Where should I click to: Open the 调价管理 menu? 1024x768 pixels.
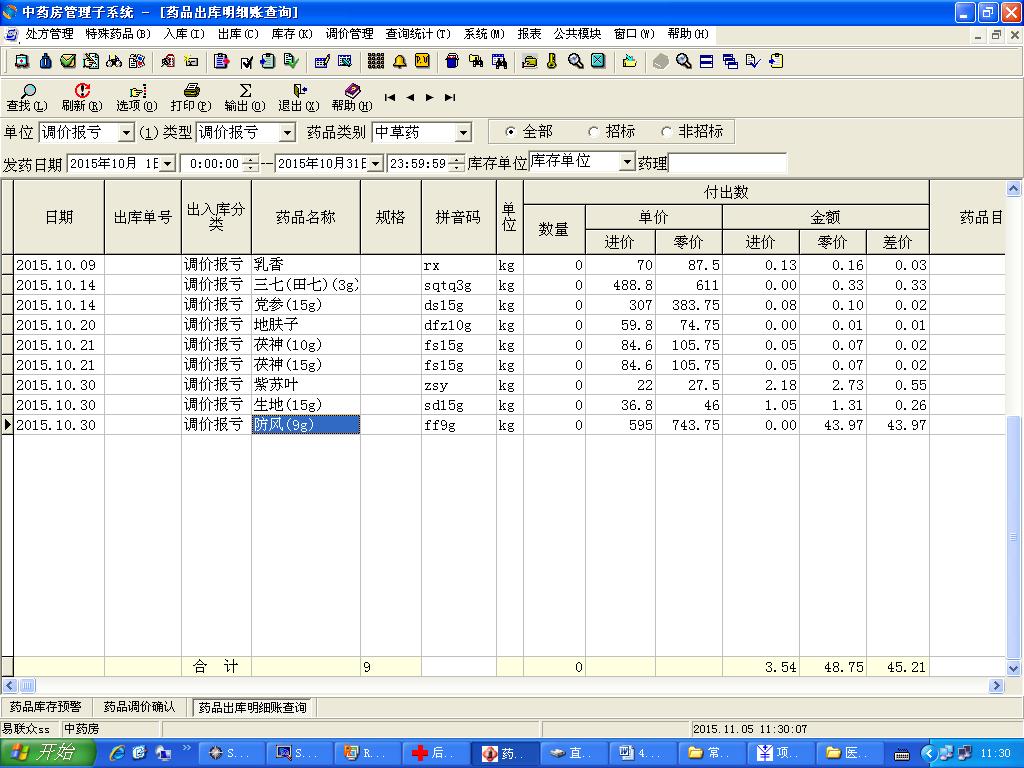(349, 33)
